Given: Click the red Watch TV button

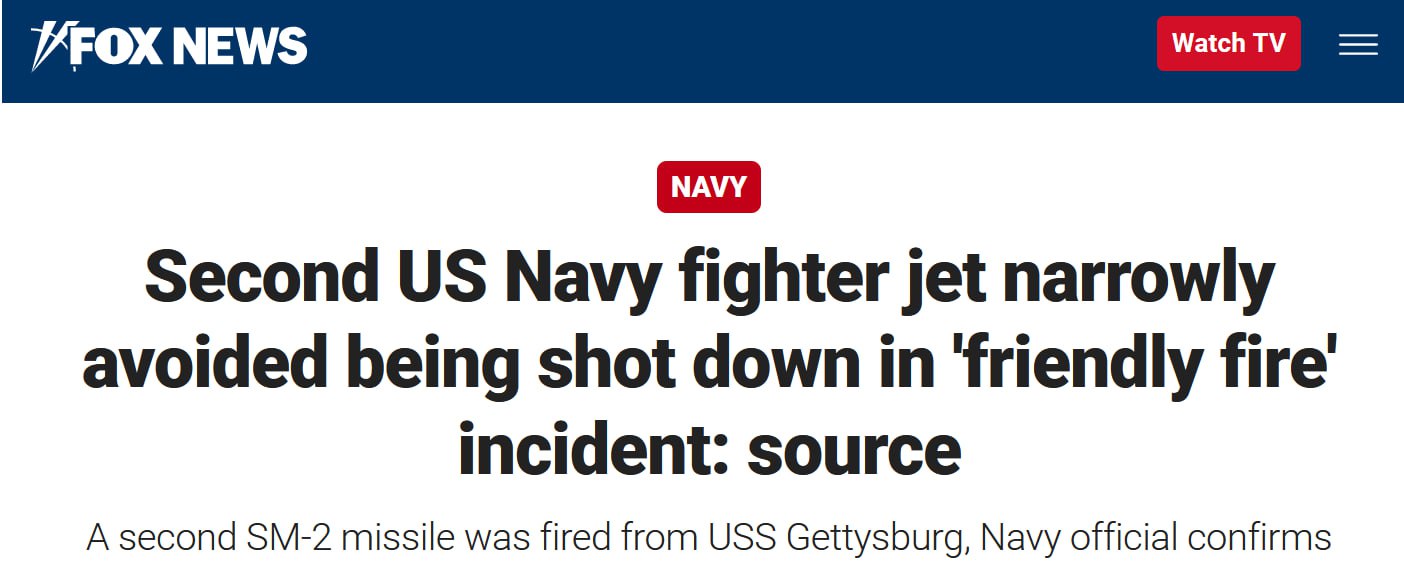Looking at the screenshot, I should point(1228,44).
